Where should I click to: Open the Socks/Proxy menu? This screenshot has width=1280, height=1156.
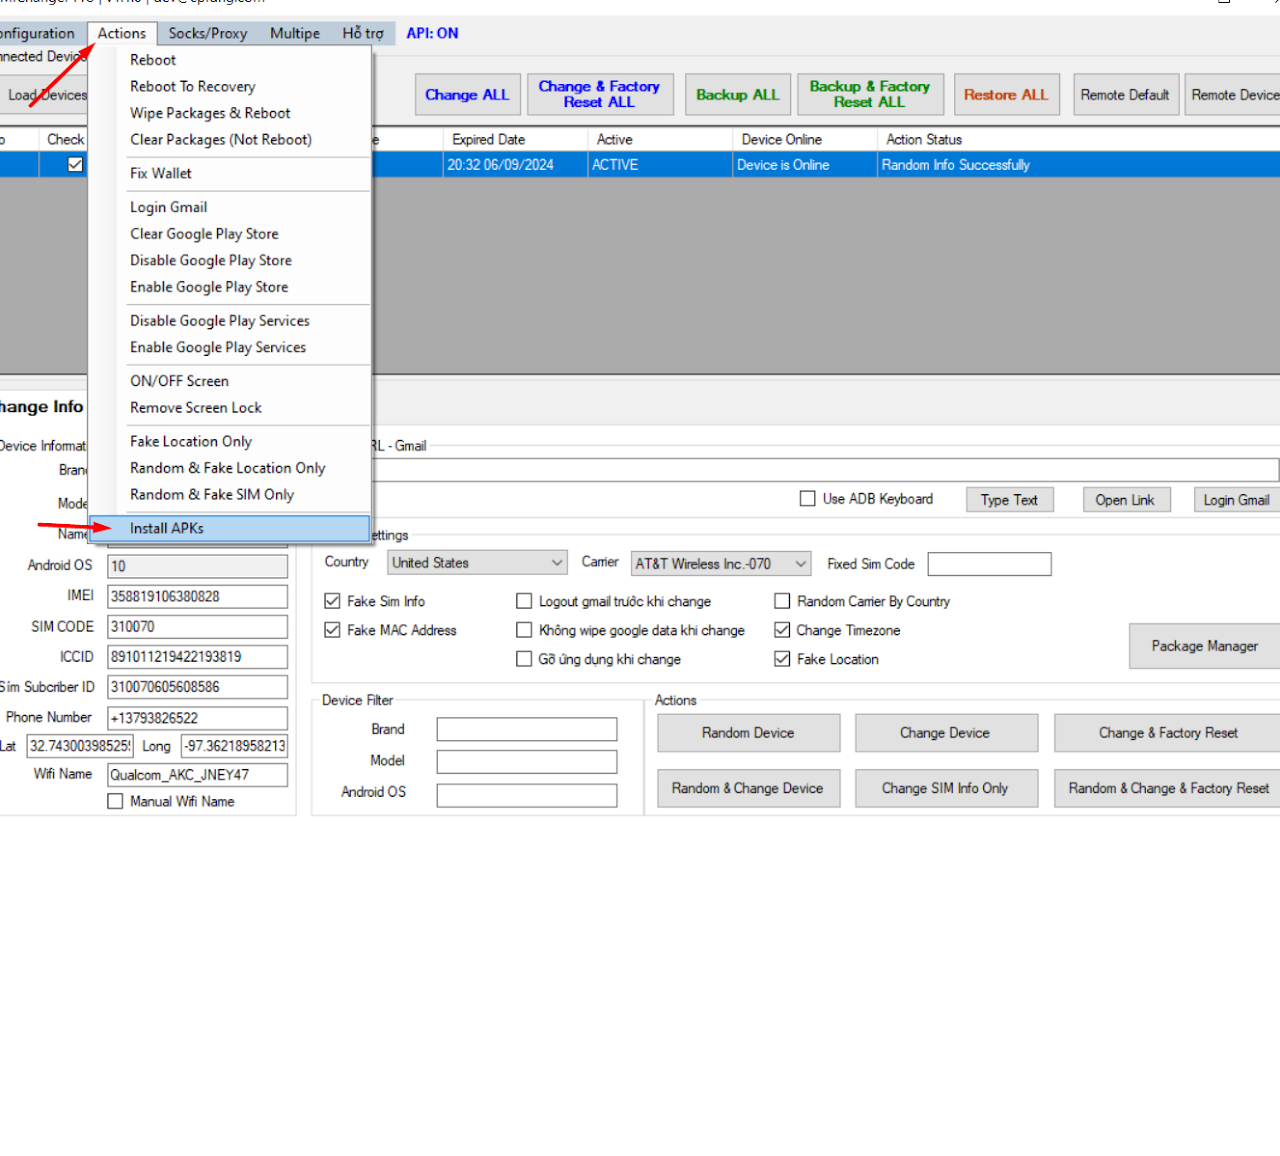pos(207,33)
